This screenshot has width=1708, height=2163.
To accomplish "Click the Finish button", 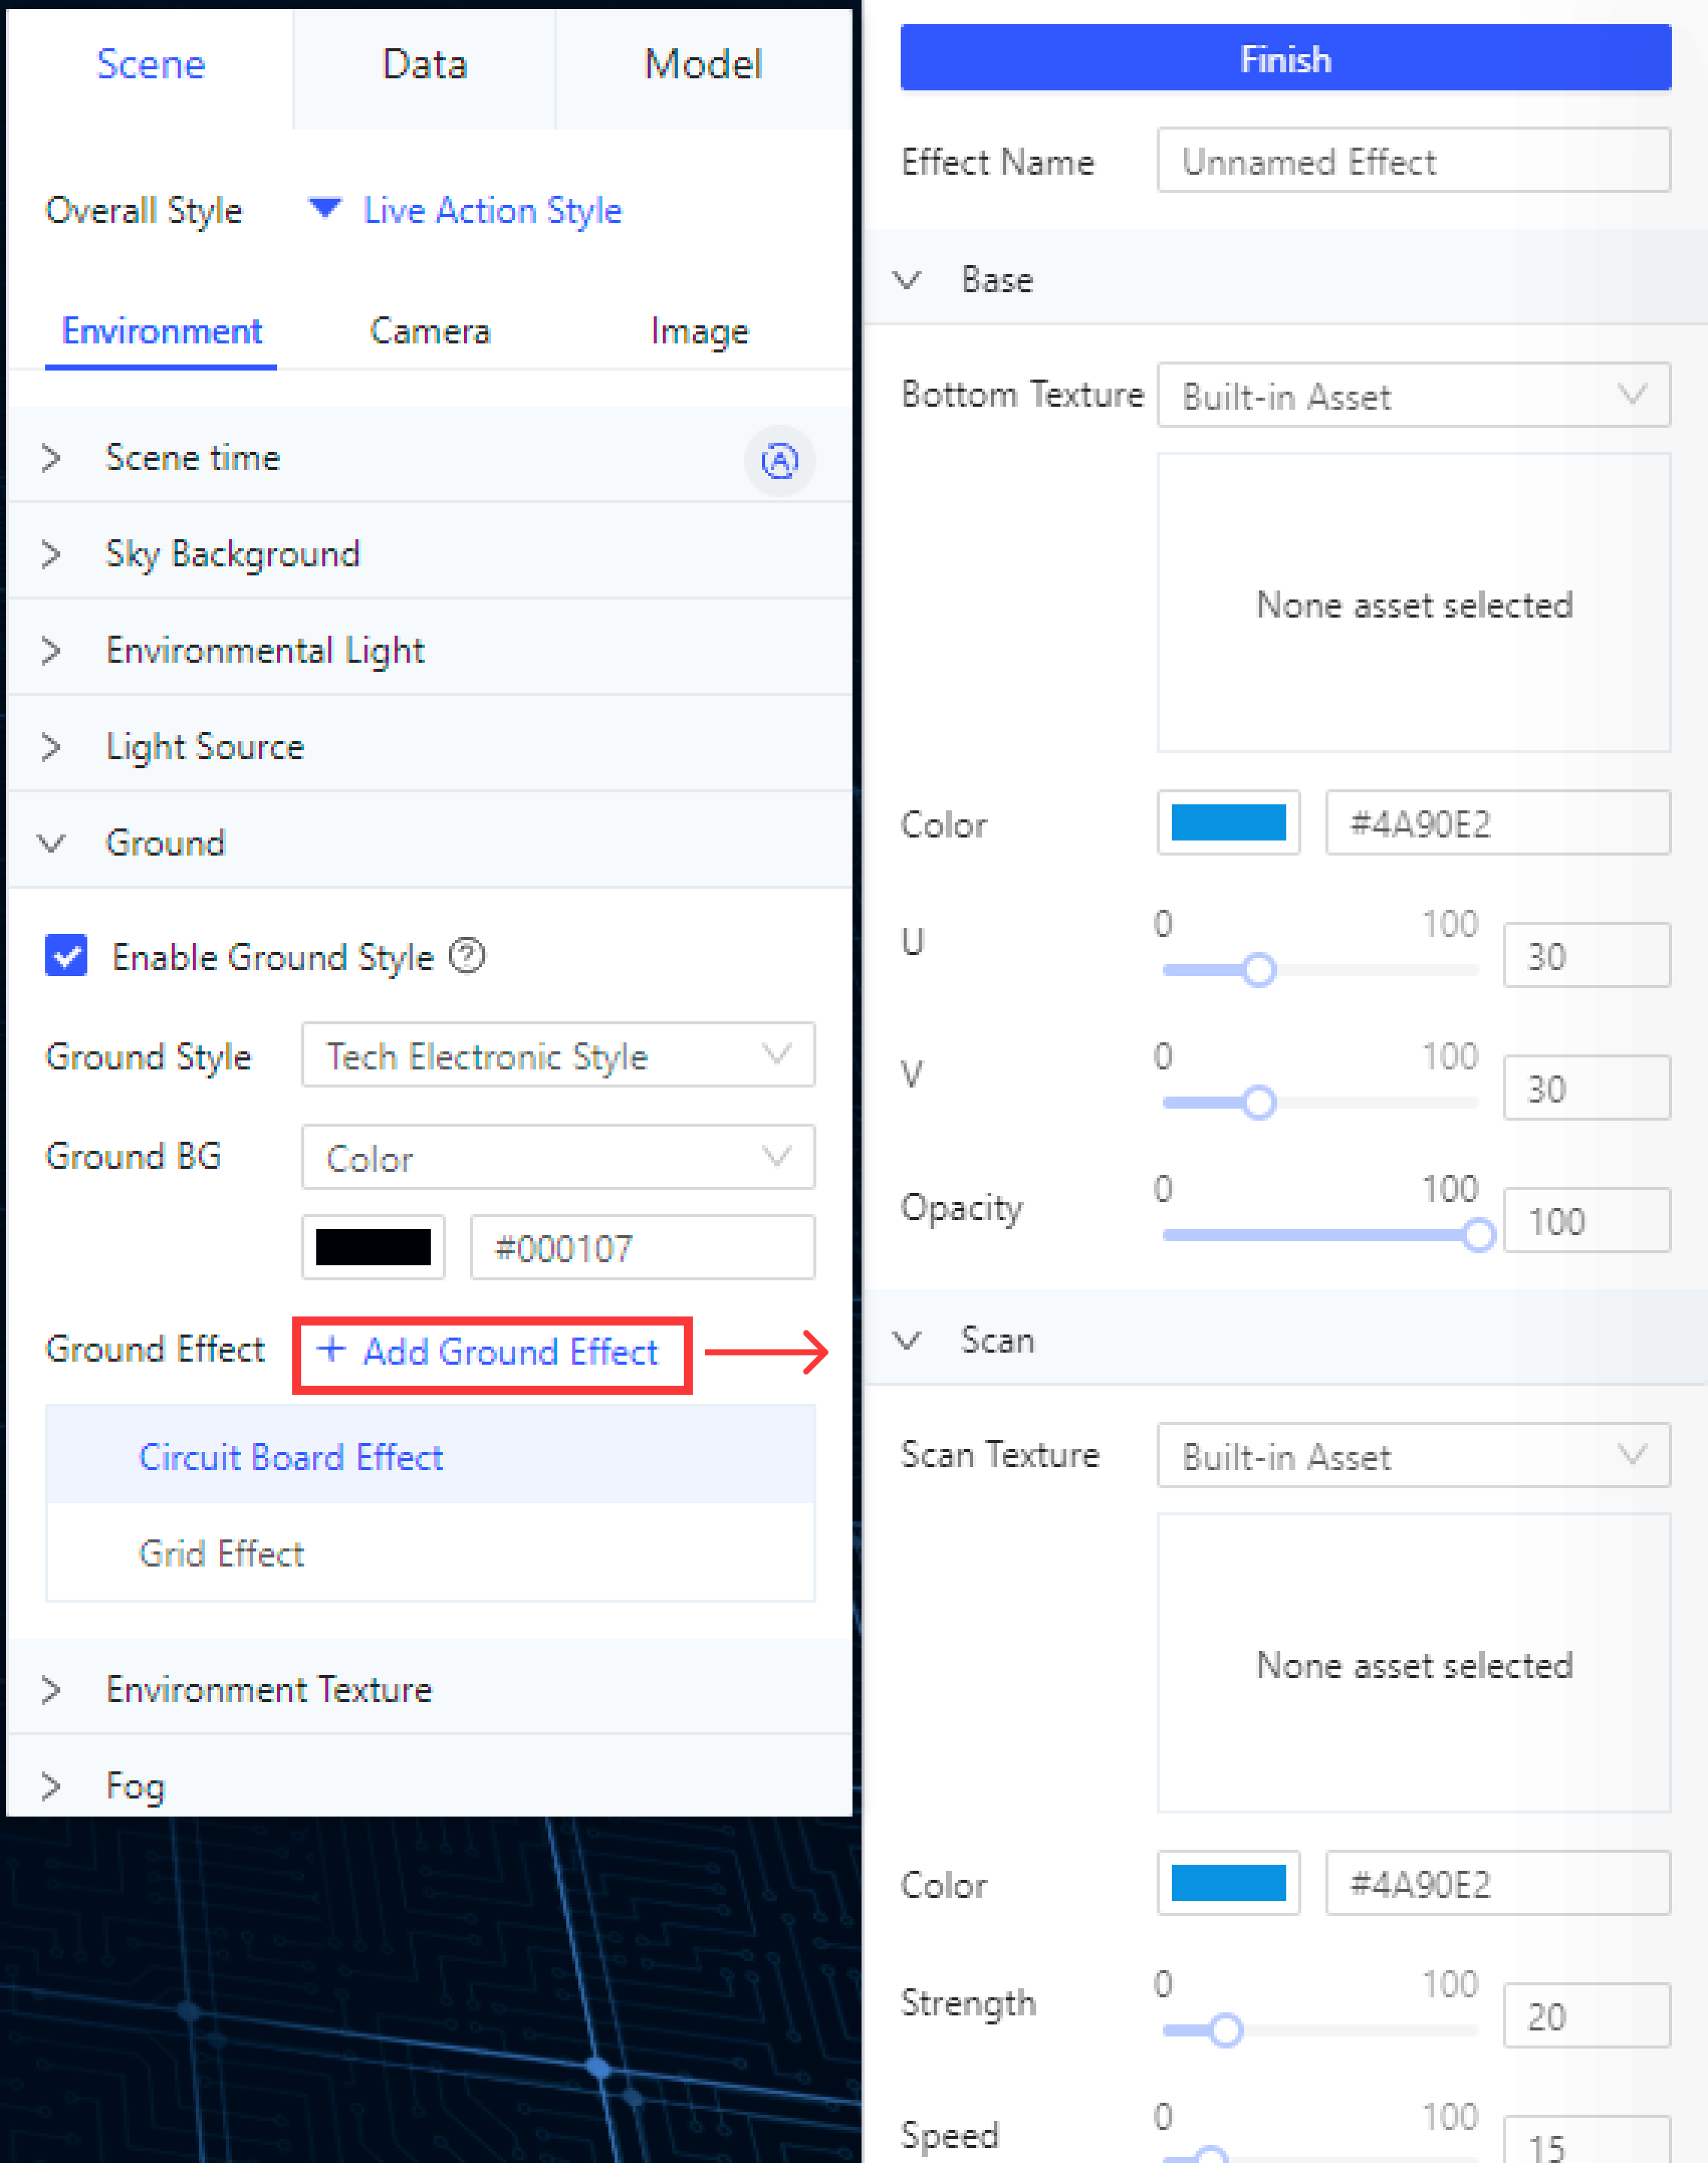I will tap(1285, 58).
